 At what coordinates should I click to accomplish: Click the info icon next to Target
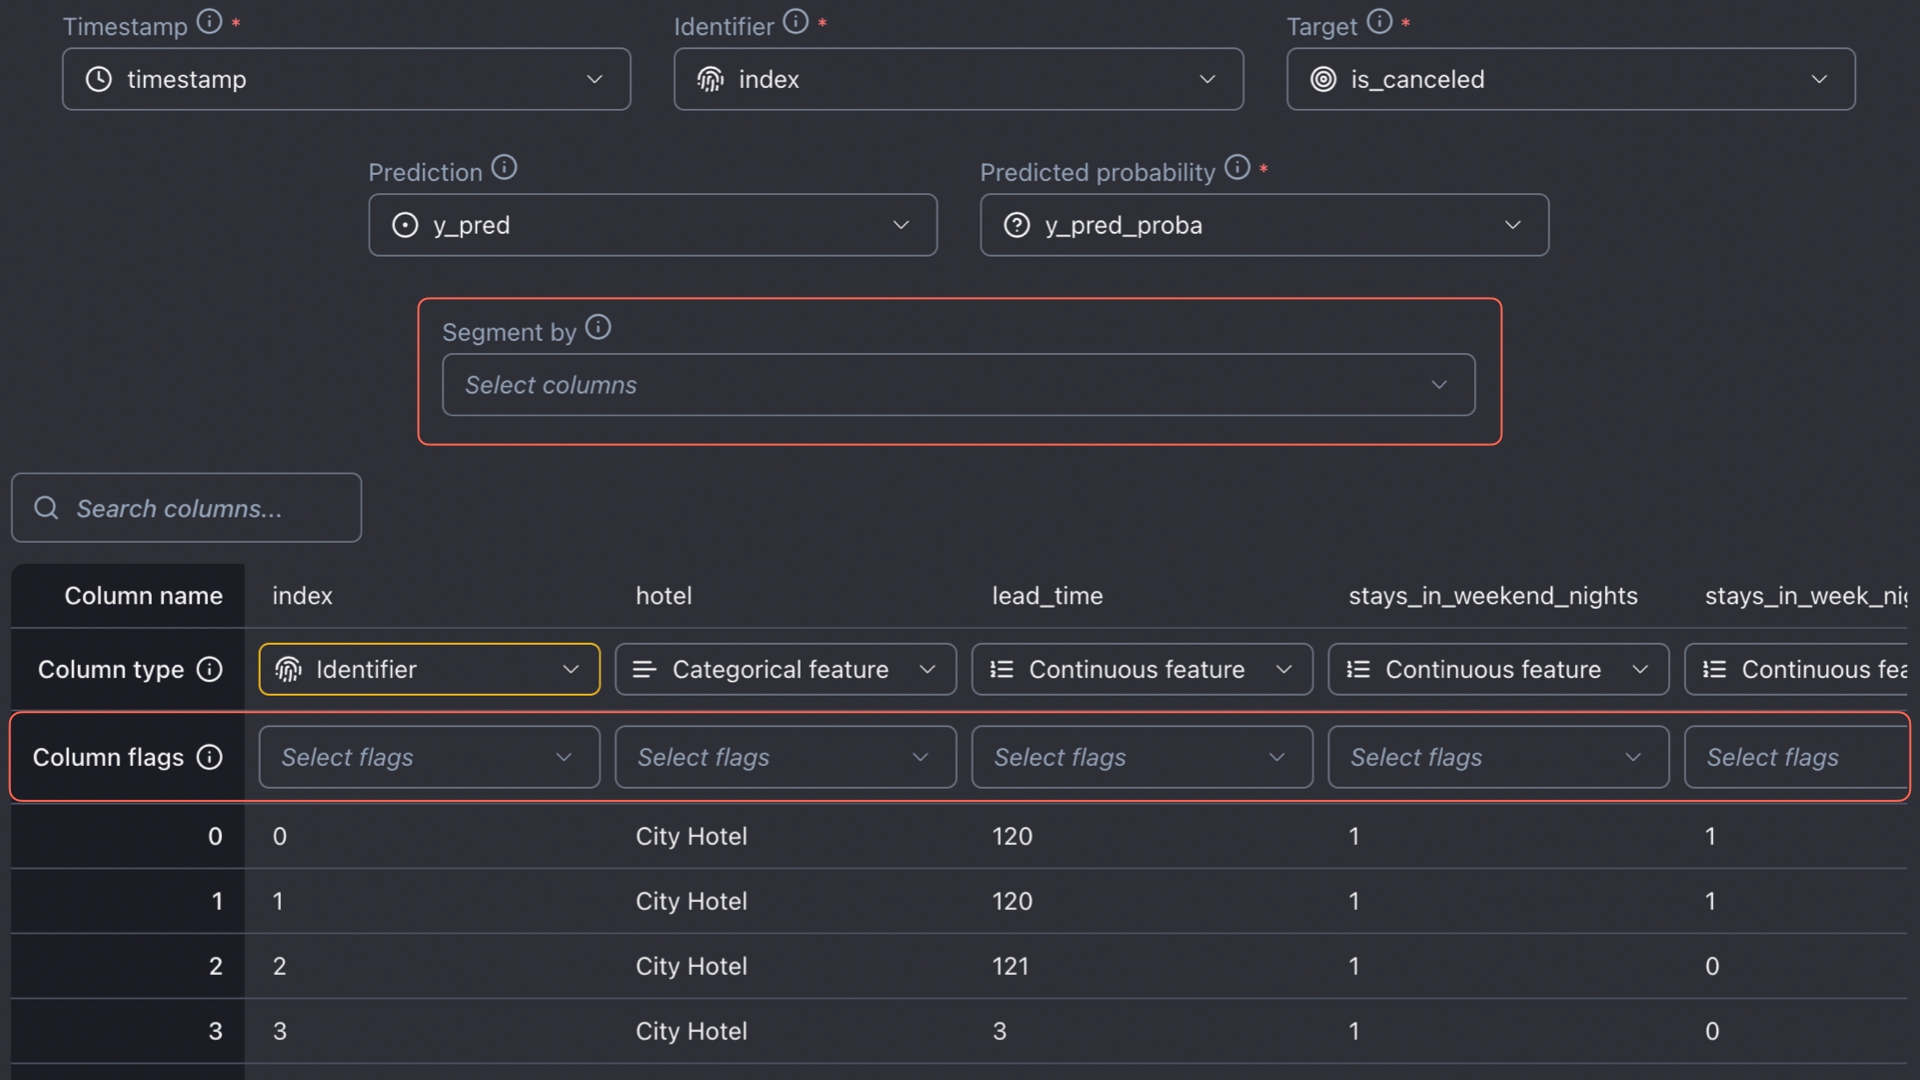(x=1379, y=22)
